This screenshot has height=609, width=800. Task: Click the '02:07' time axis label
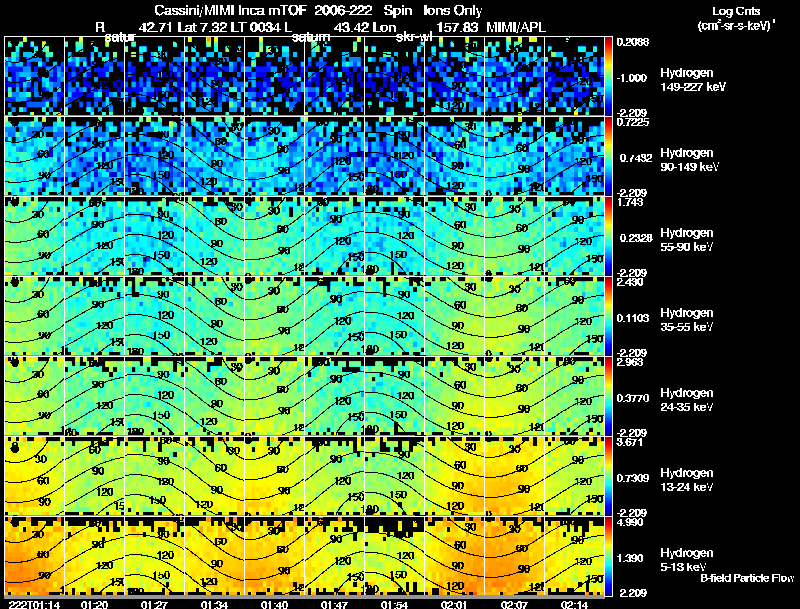tap(514, 604)
